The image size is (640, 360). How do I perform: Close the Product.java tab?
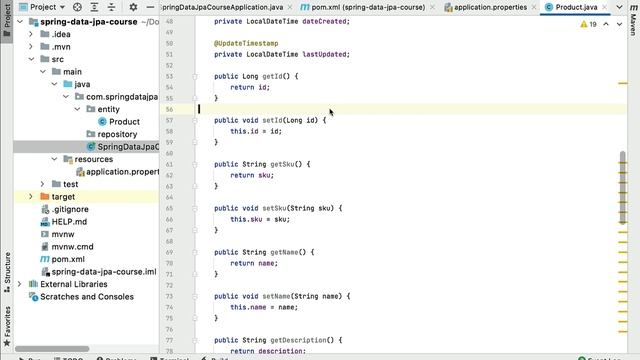click(604, 7)
